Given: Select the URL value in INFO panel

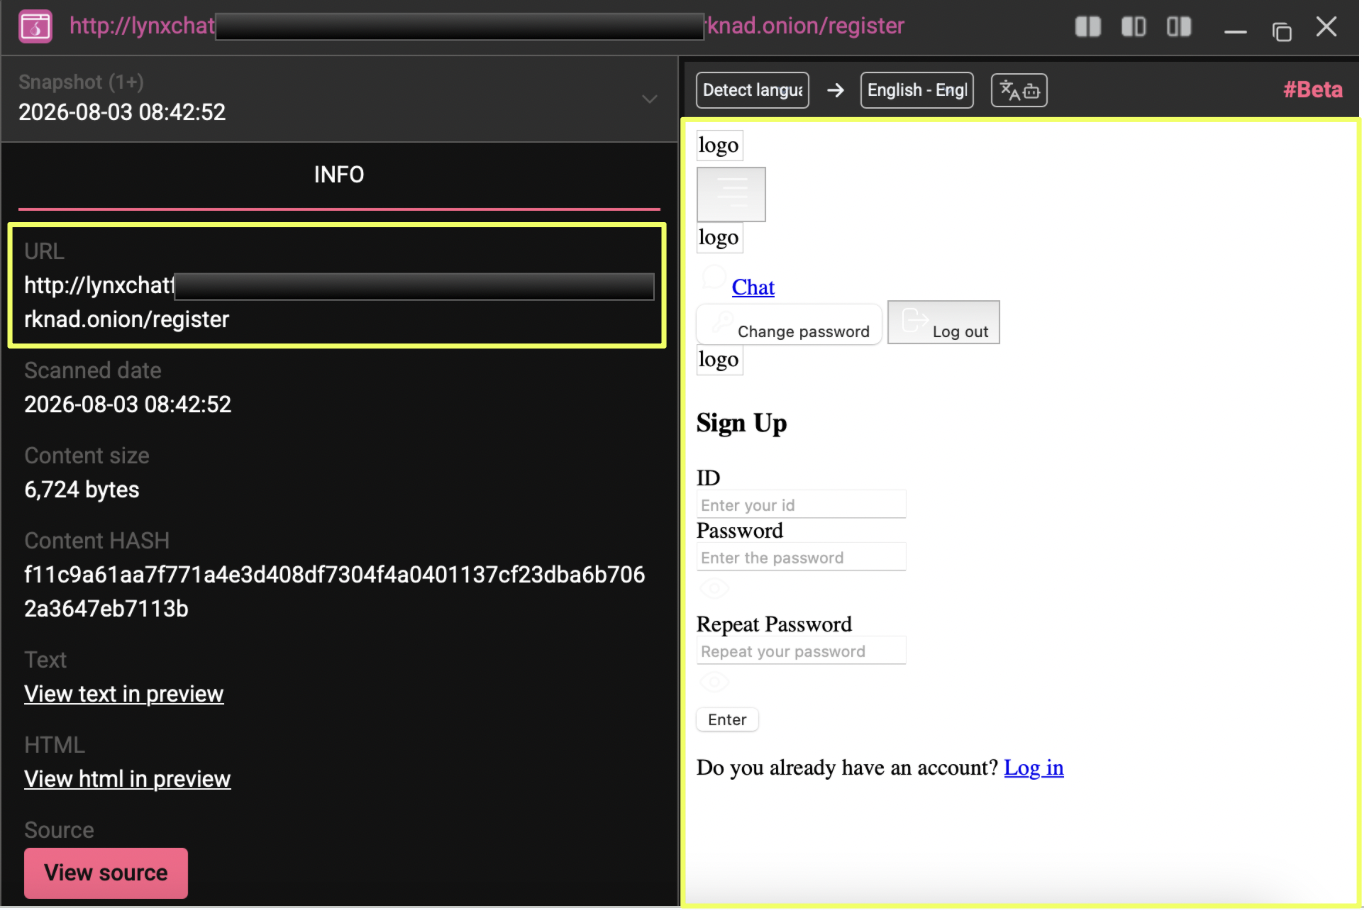Looking at the screenshot, I should (x=338, y=302).
